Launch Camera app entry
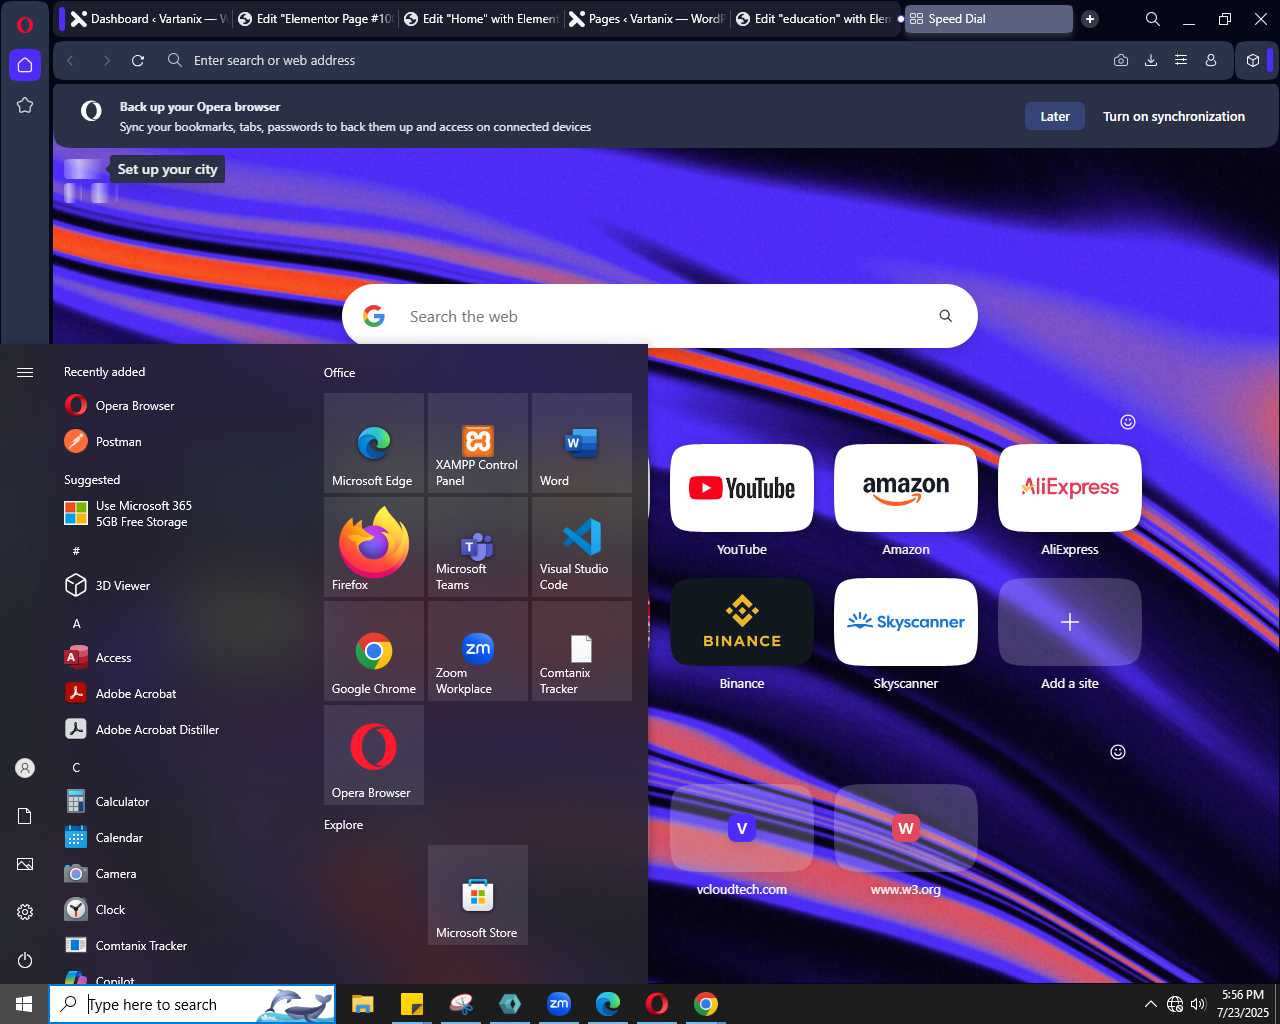Image resolution: width=1280 pixels, height=1024 pixels. pyautogui.click(x=180, y=873)
